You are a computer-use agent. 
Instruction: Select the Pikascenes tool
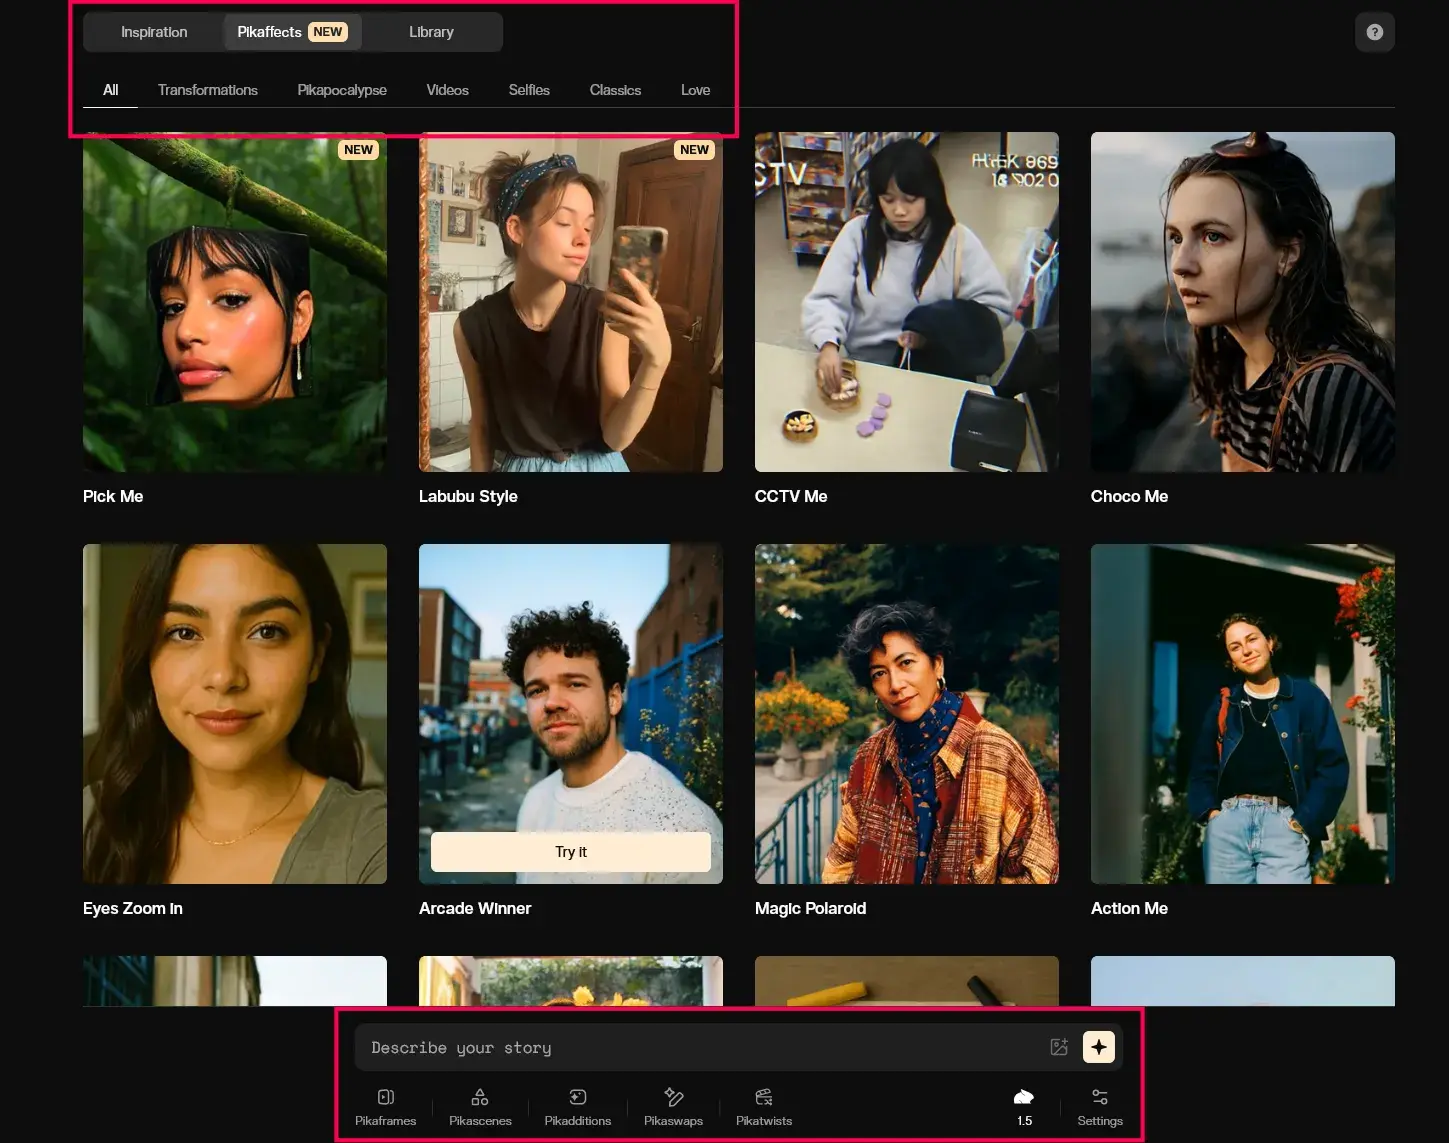point(480,1107)
